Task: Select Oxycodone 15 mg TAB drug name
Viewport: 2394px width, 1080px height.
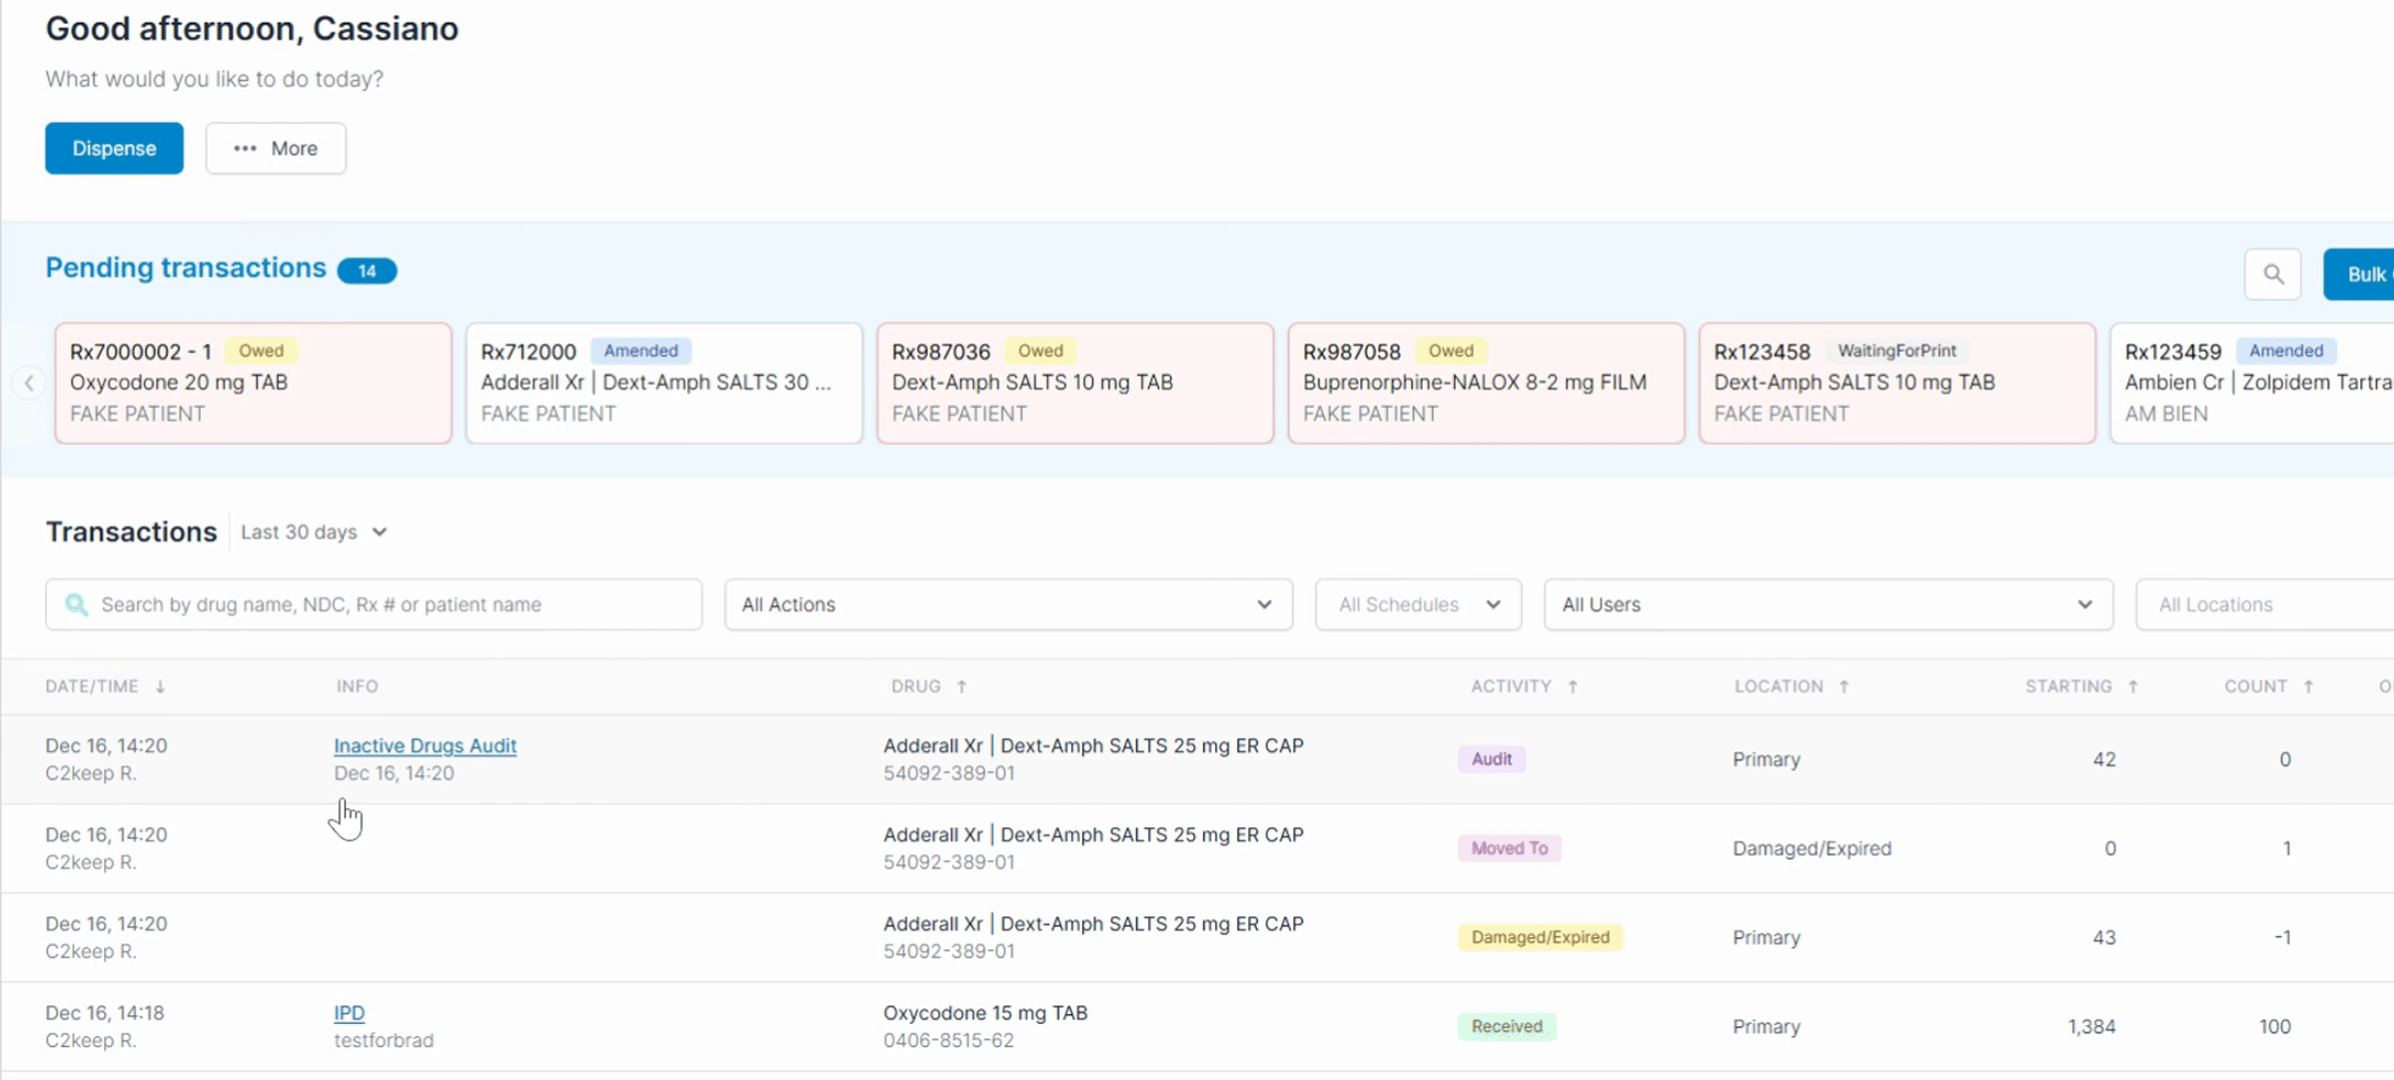Action: (985, 1012)
